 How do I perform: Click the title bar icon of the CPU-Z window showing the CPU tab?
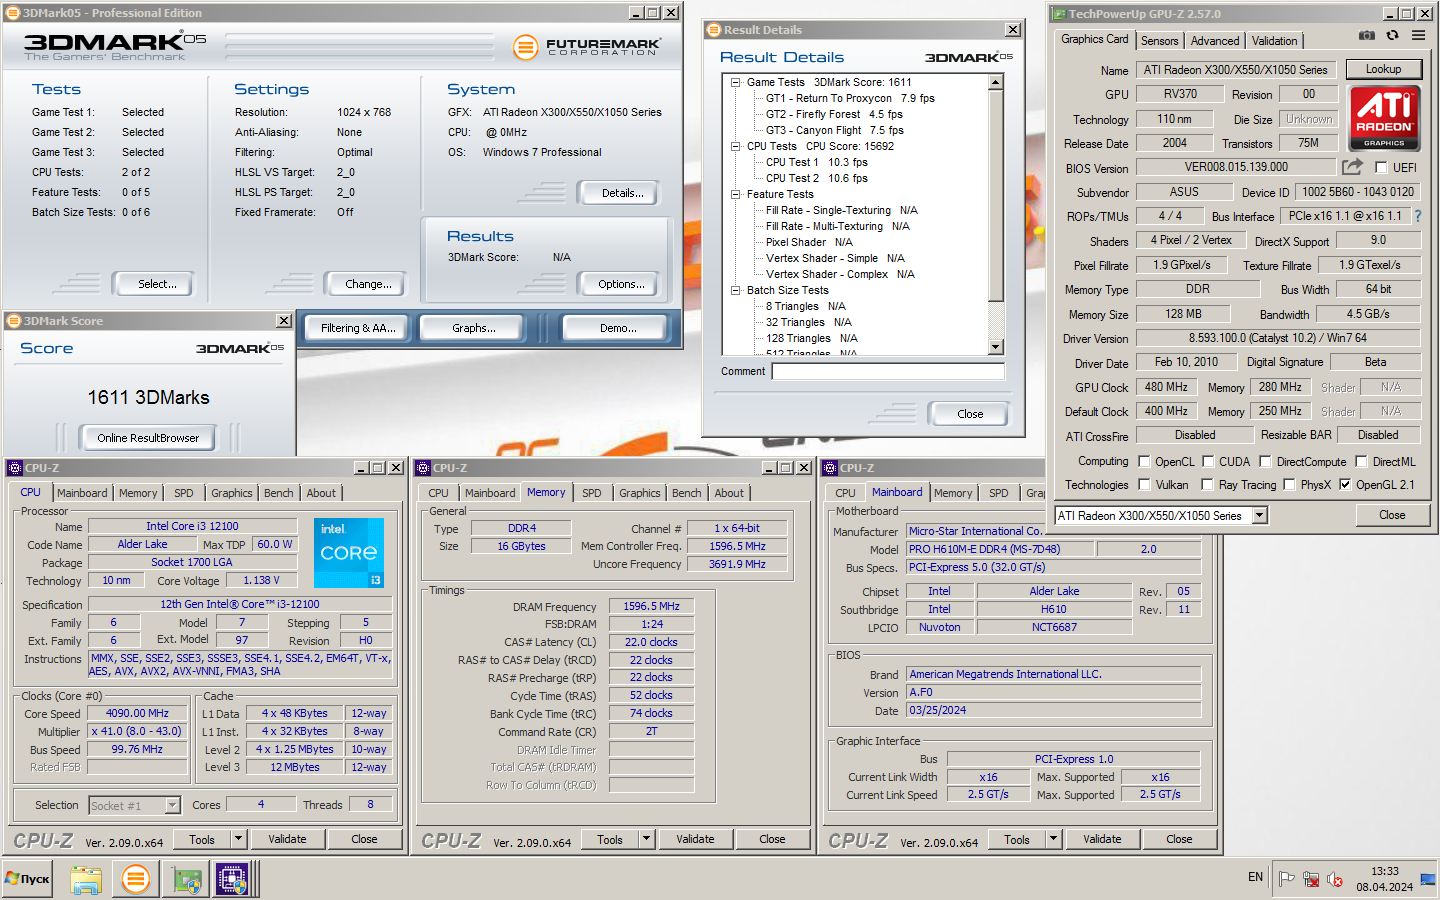[15, 468]
